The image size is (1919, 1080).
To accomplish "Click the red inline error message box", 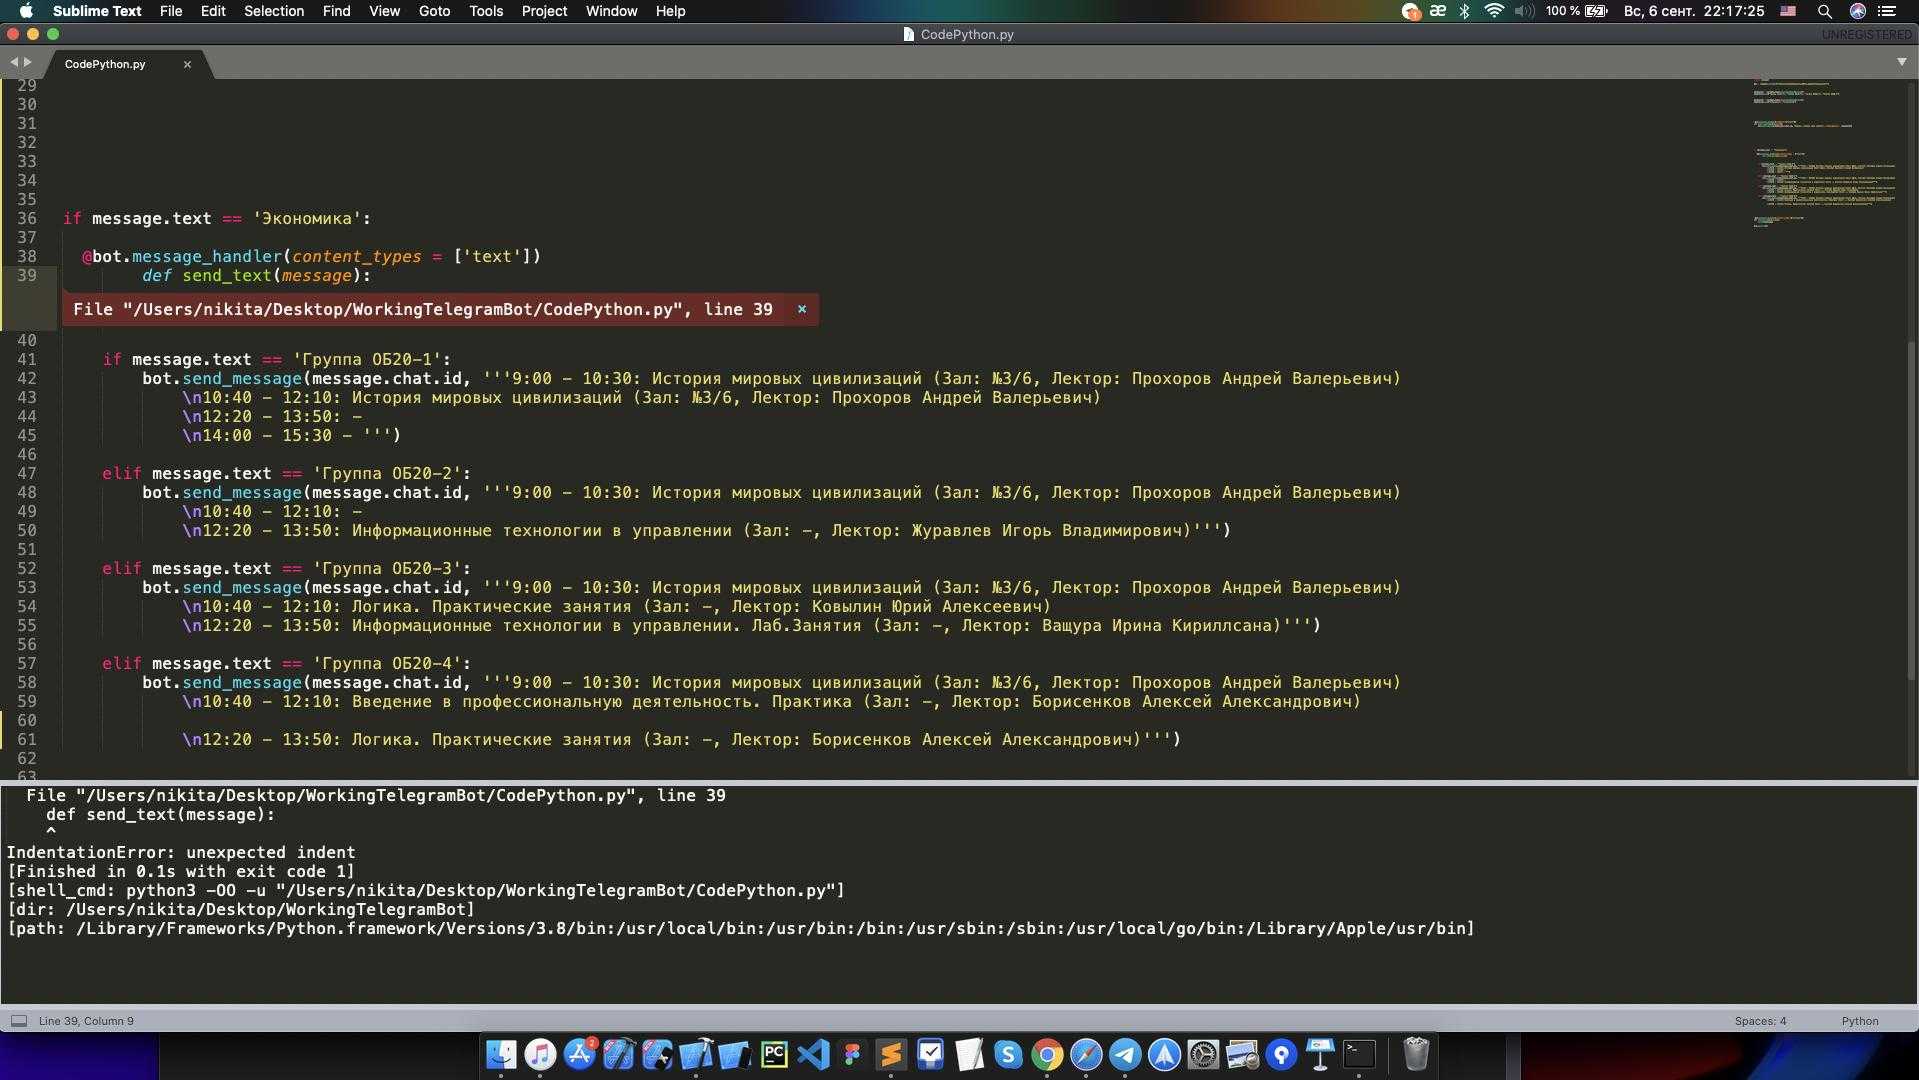I will point(440,309).
